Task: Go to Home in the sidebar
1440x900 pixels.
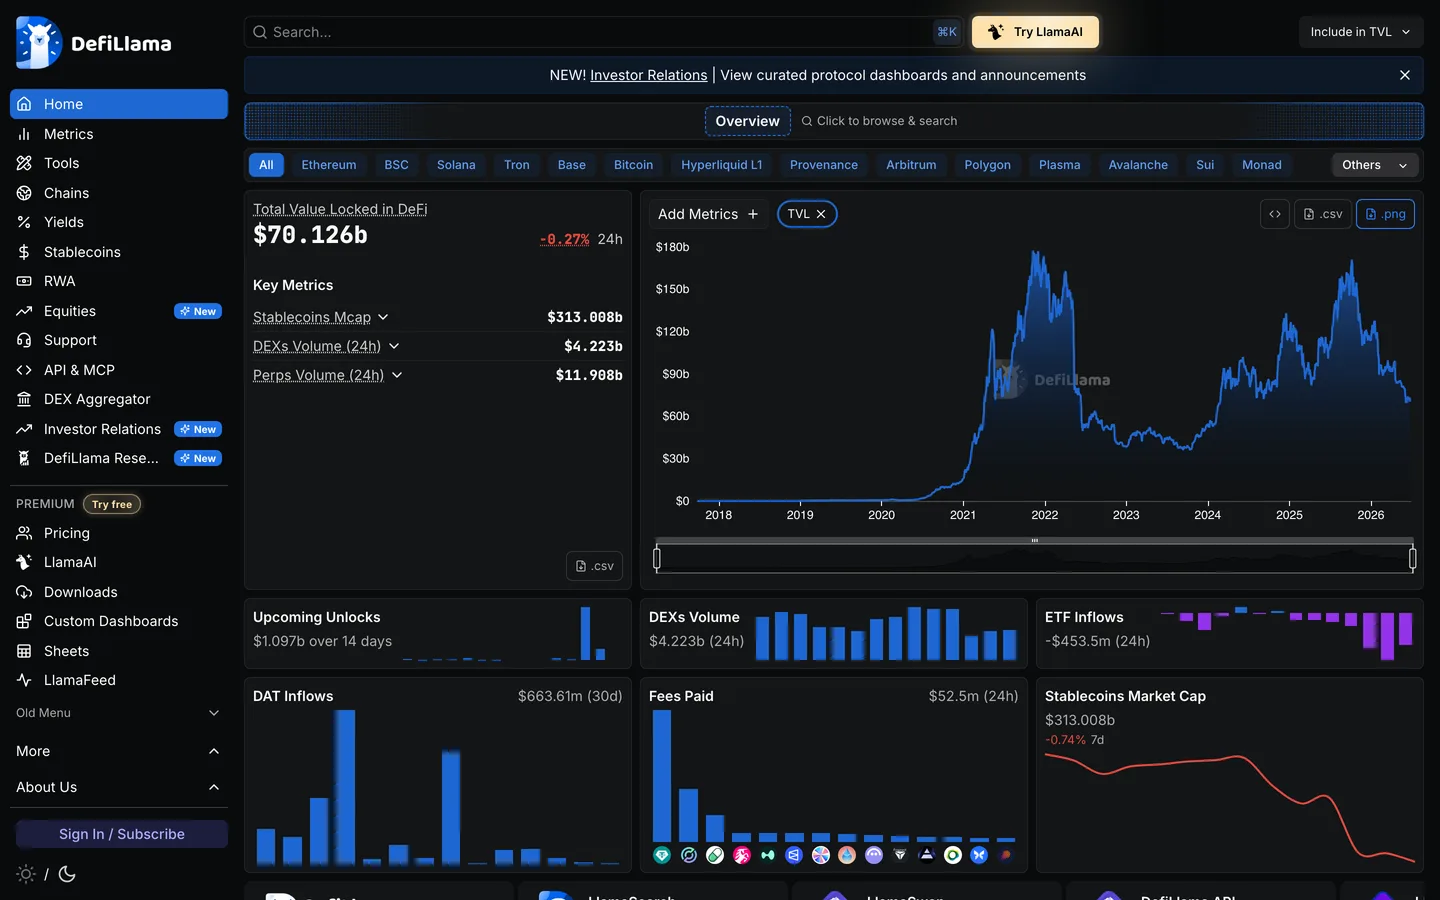Action: (x=119, y=104)
